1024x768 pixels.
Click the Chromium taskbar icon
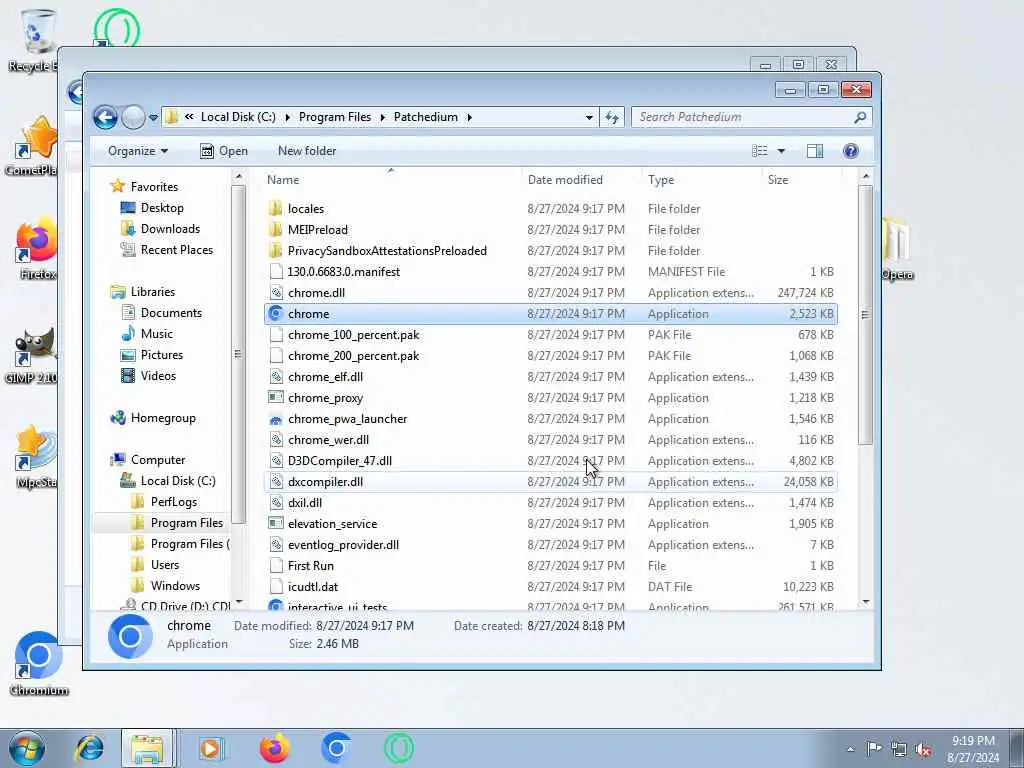[336, 748]
